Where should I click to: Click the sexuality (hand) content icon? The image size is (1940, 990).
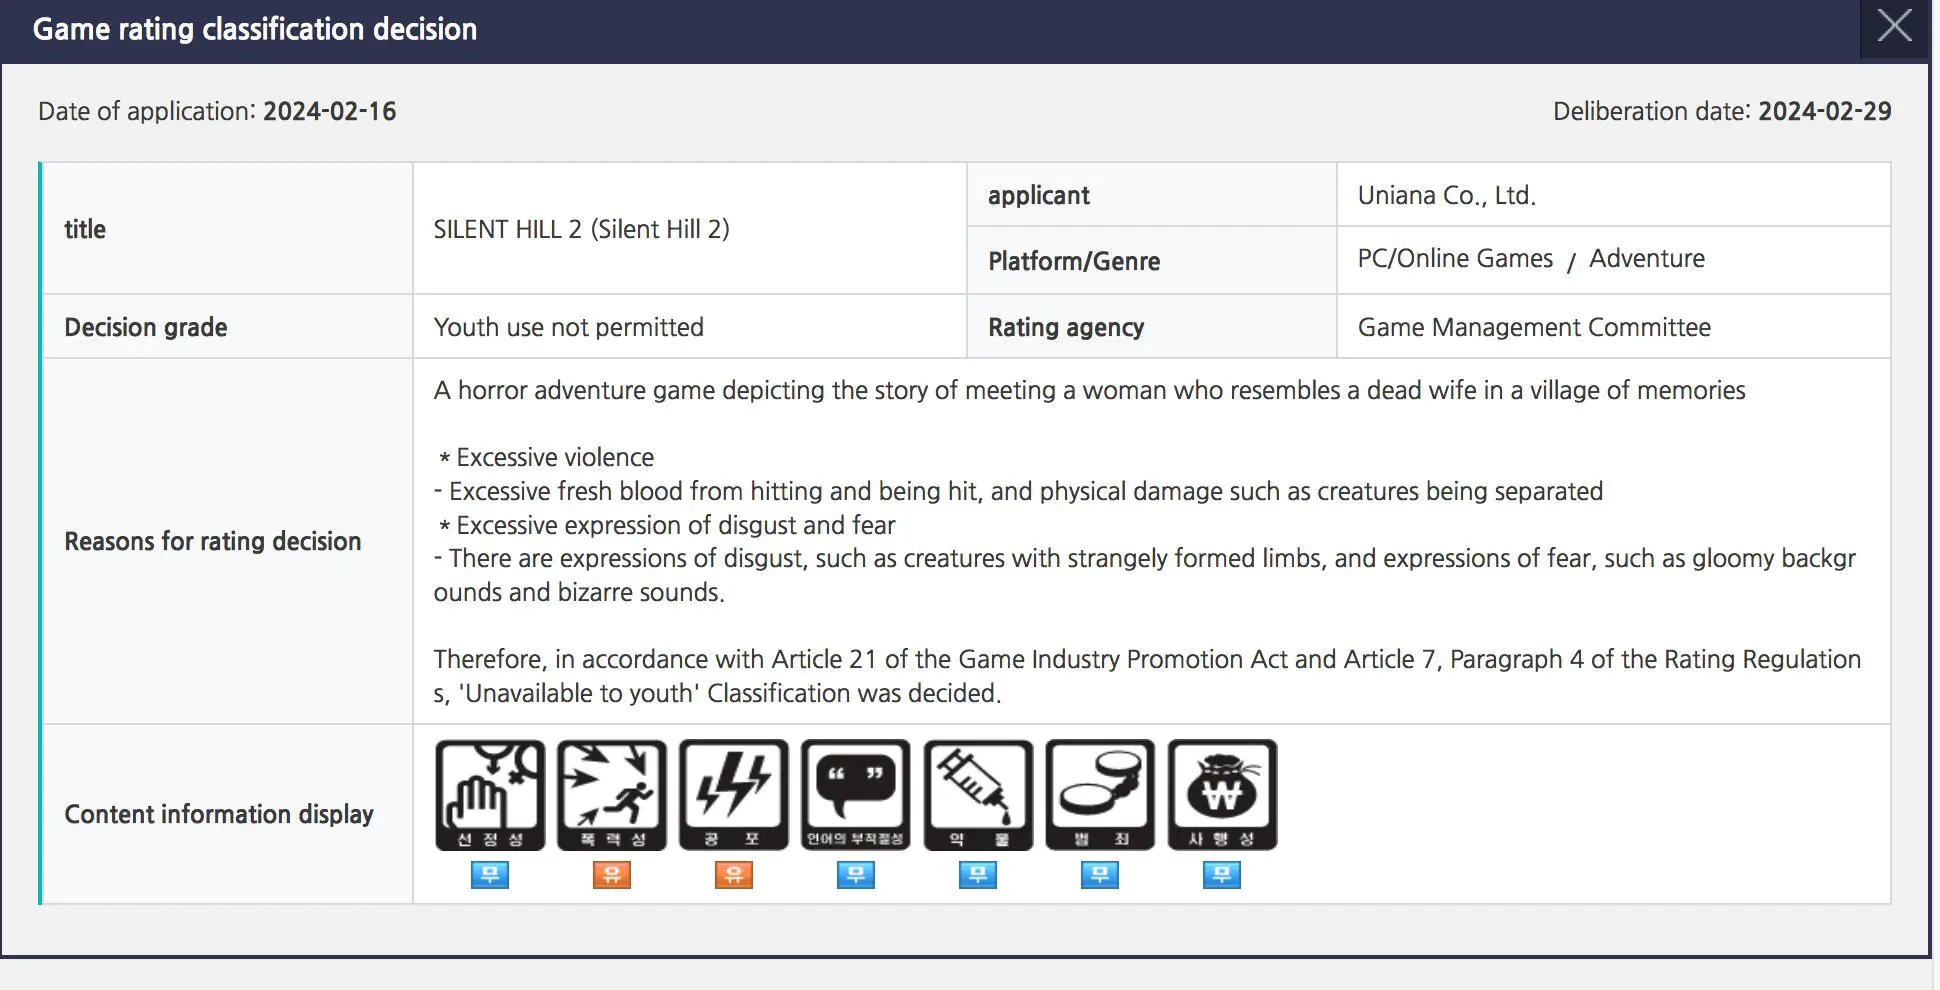490,795
